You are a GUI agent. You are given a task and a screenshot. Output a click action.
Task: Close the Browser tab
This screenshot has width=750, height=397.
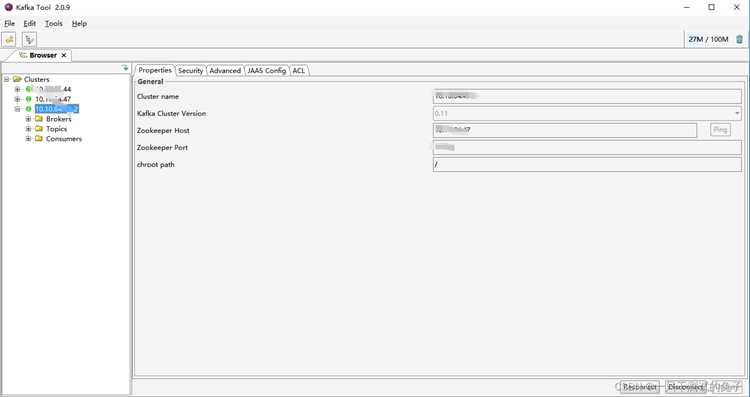coord(64,55)
